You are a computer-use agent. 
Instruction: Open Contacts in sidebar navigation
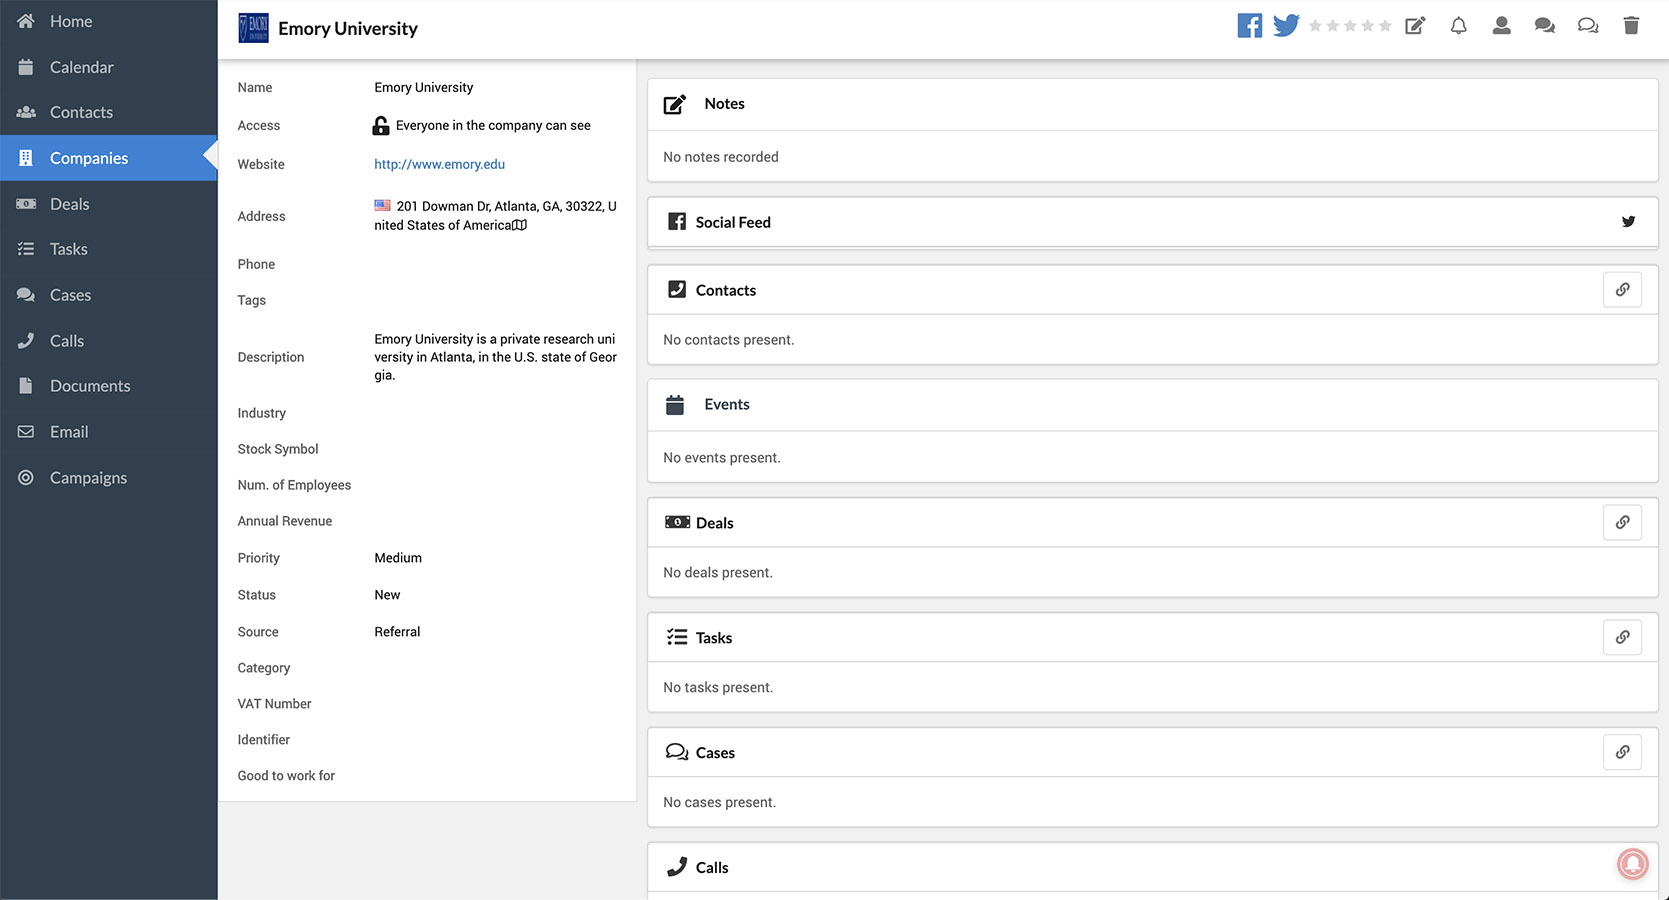click(108, 112)
